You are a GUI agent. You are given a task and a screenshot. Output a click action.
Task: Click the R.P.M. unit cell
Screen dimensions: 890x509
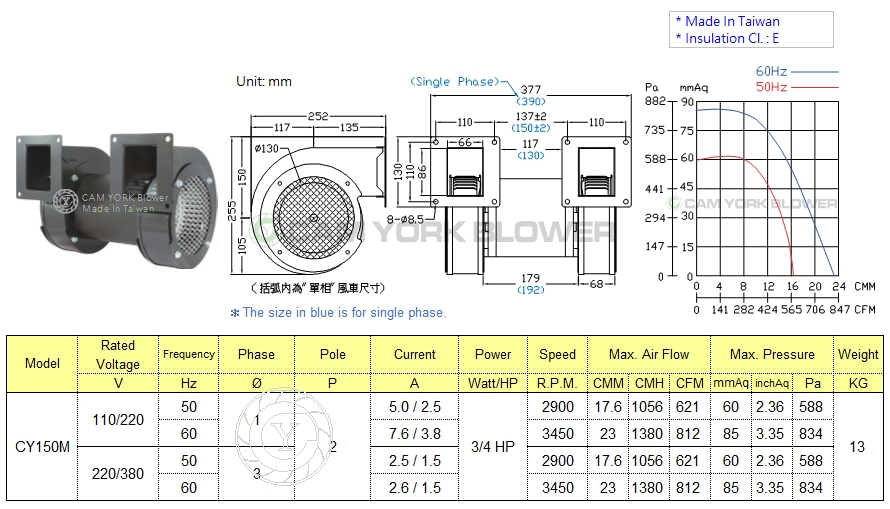coord(557,384)
